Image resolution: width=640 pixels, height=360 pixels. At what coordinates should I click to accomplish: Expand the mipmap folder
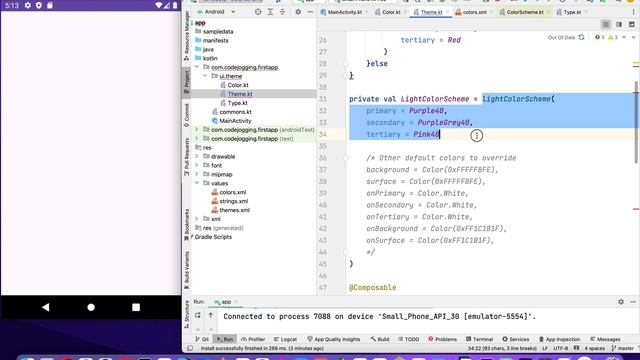point(197,174)
